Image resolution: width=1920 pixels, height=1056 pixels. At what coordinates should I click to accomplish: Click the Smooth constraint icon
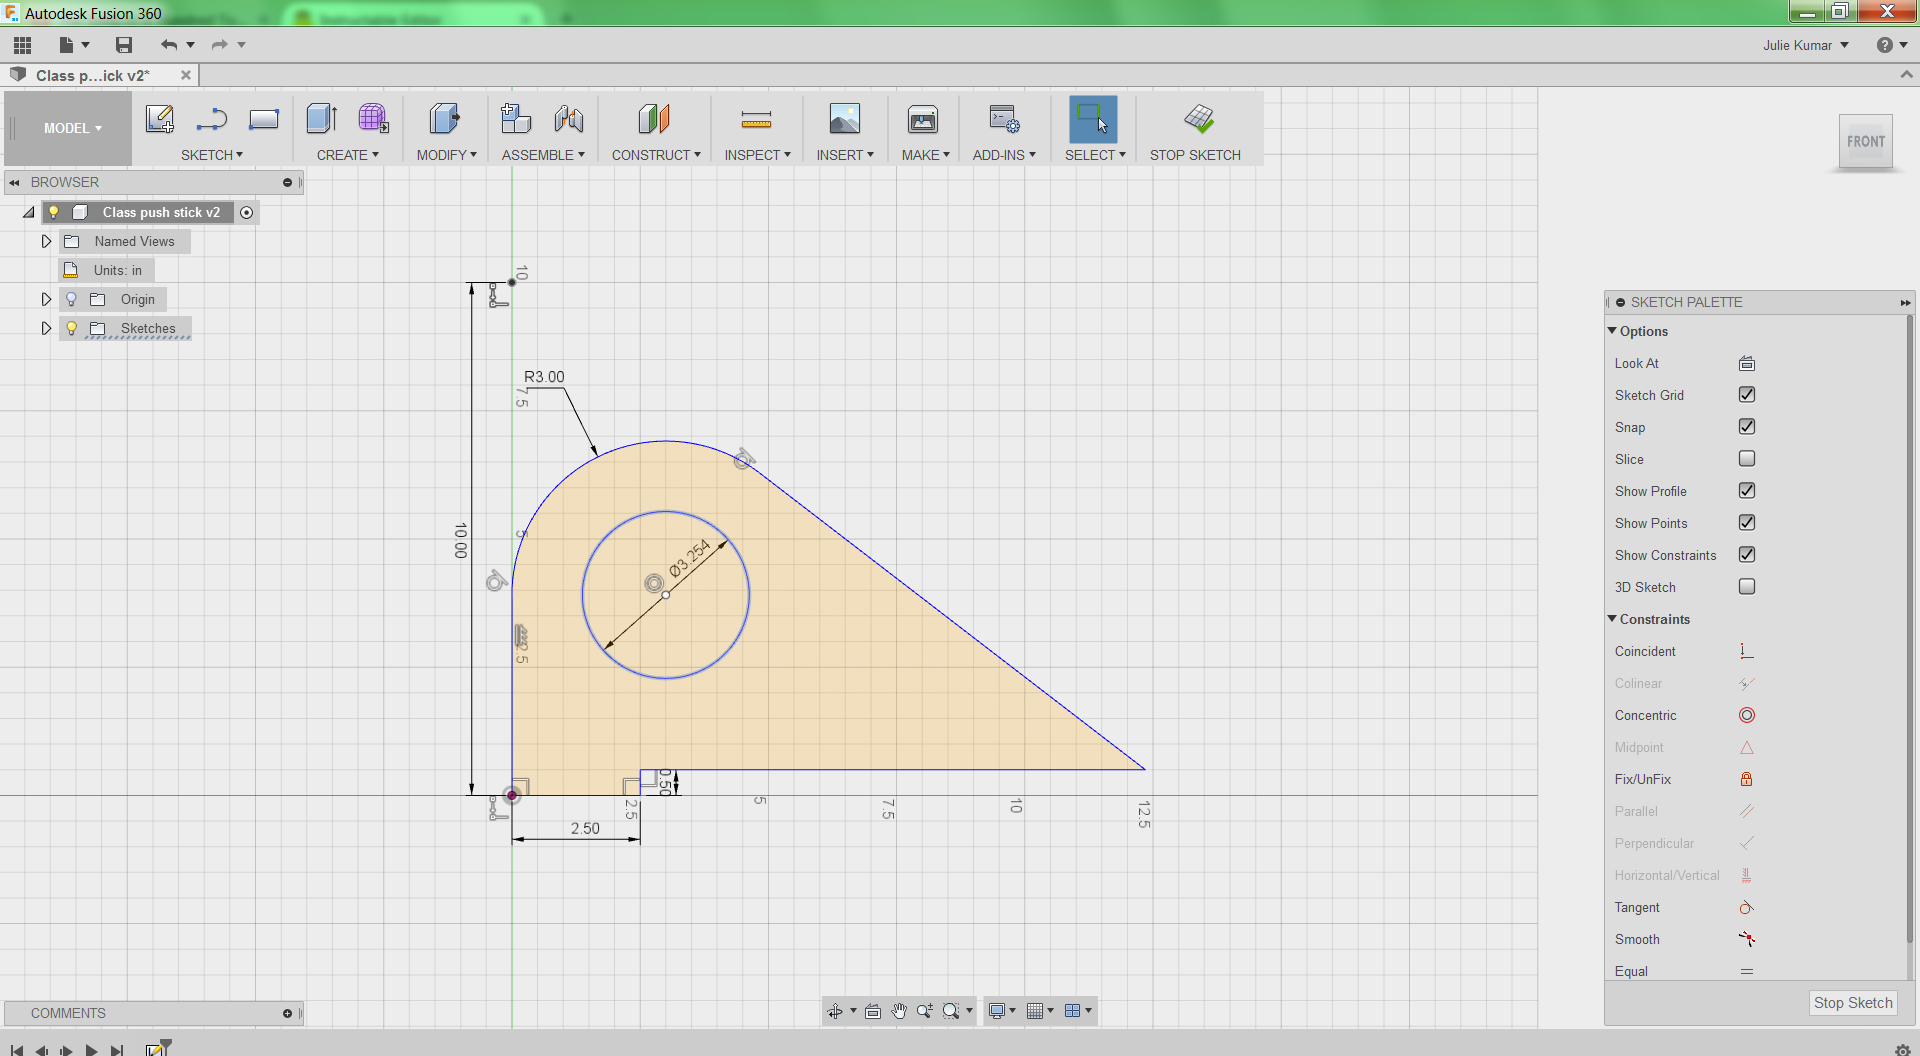click(x=1747, y=939)
